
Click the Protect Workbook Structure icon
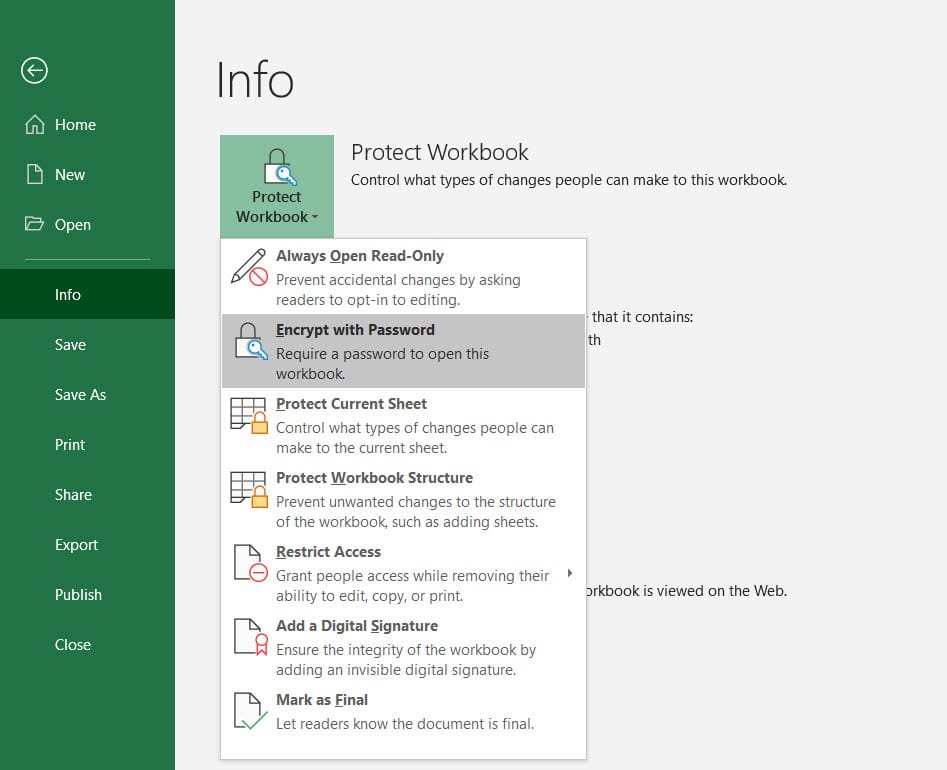click(x=249, y=488)
